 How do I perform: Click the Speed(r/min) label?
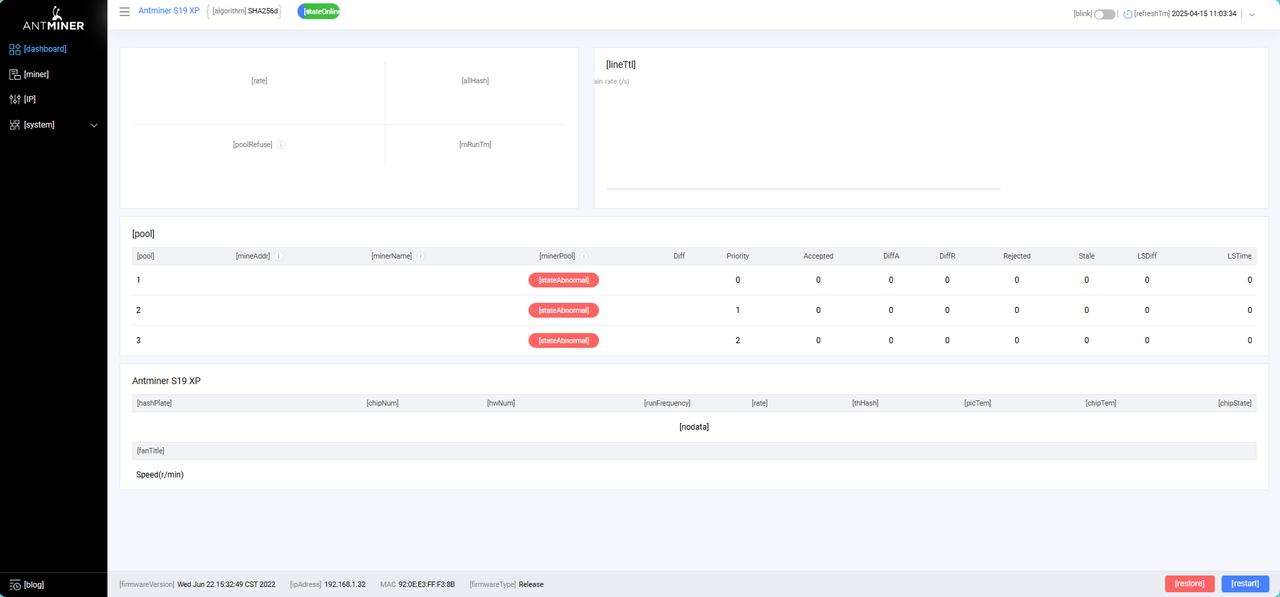160,474
